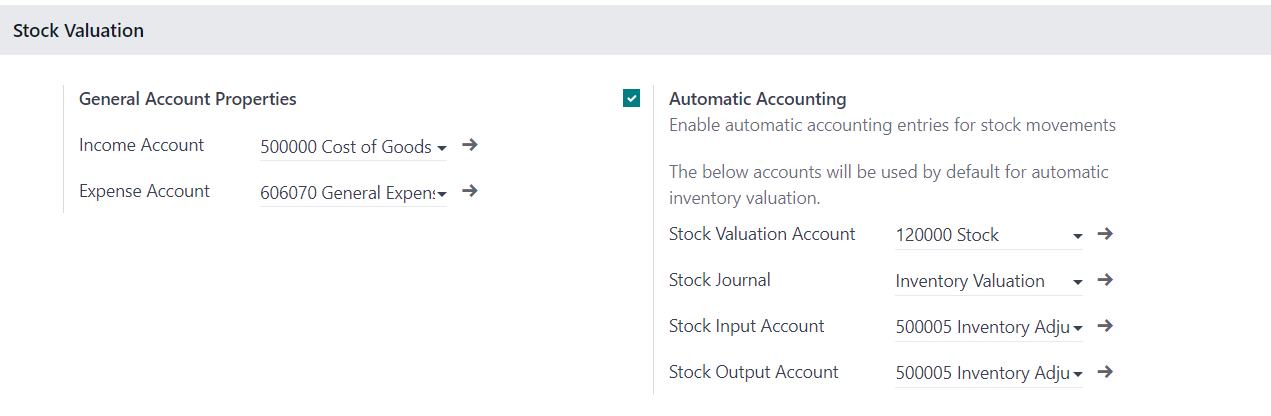
Task: Expand the Expense Account dropdown arrow
Action: point(441,194)
